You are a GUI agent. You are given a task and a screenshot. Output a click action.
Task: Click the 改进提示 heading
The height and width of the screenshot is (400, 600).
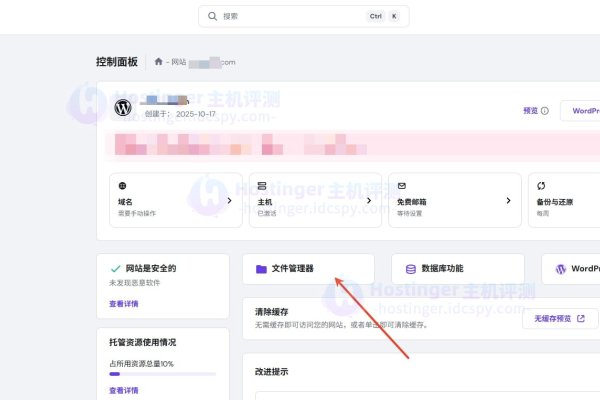pyautogui.click(x=272, y=372)
